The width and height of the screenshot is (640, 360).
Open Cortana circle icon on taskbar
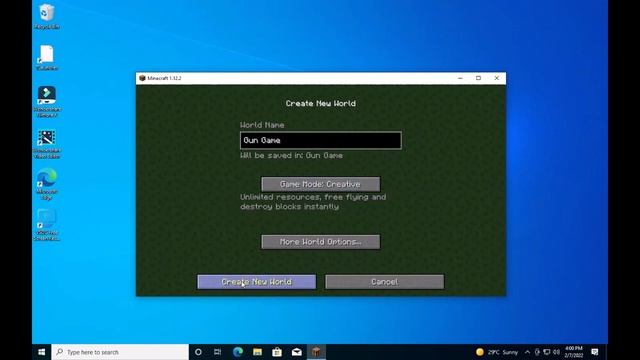tap(198, 352)
